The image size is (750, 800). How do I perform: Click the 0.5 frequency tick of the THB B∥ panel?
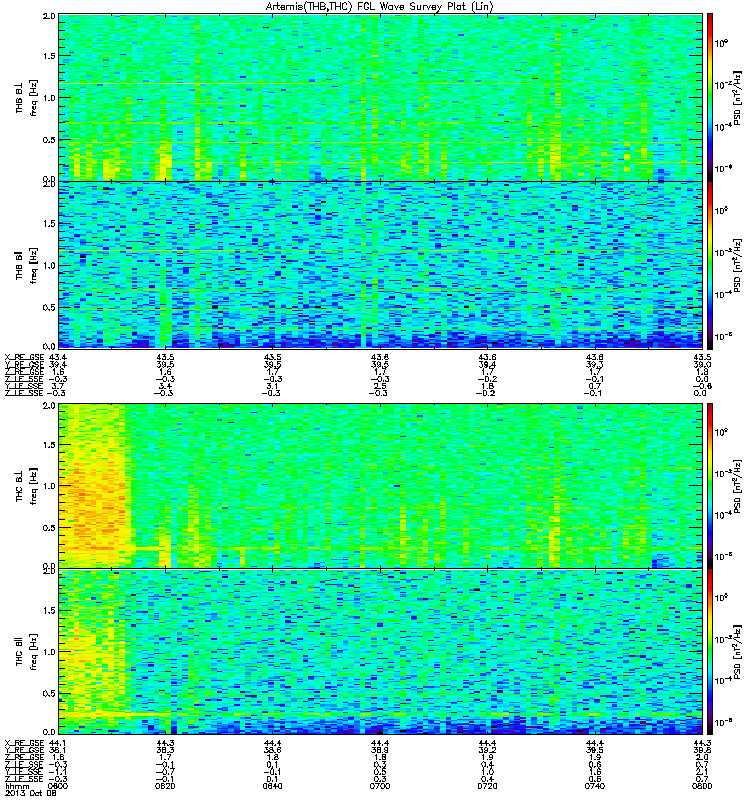[x=49, y=307]
